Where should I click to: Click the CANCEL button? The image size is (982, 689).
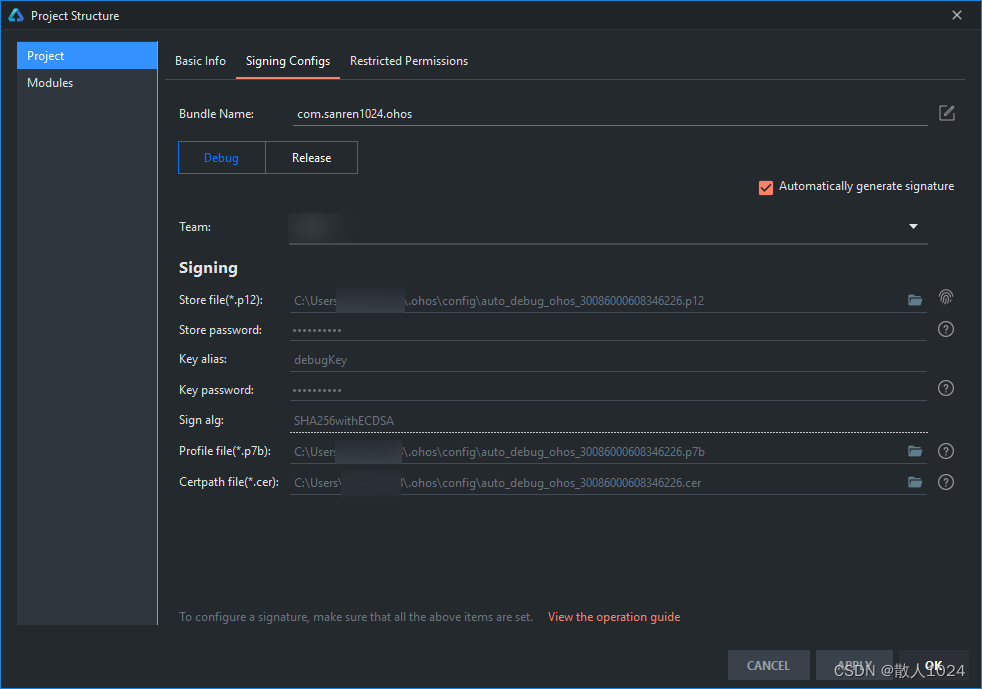(768, 665)
